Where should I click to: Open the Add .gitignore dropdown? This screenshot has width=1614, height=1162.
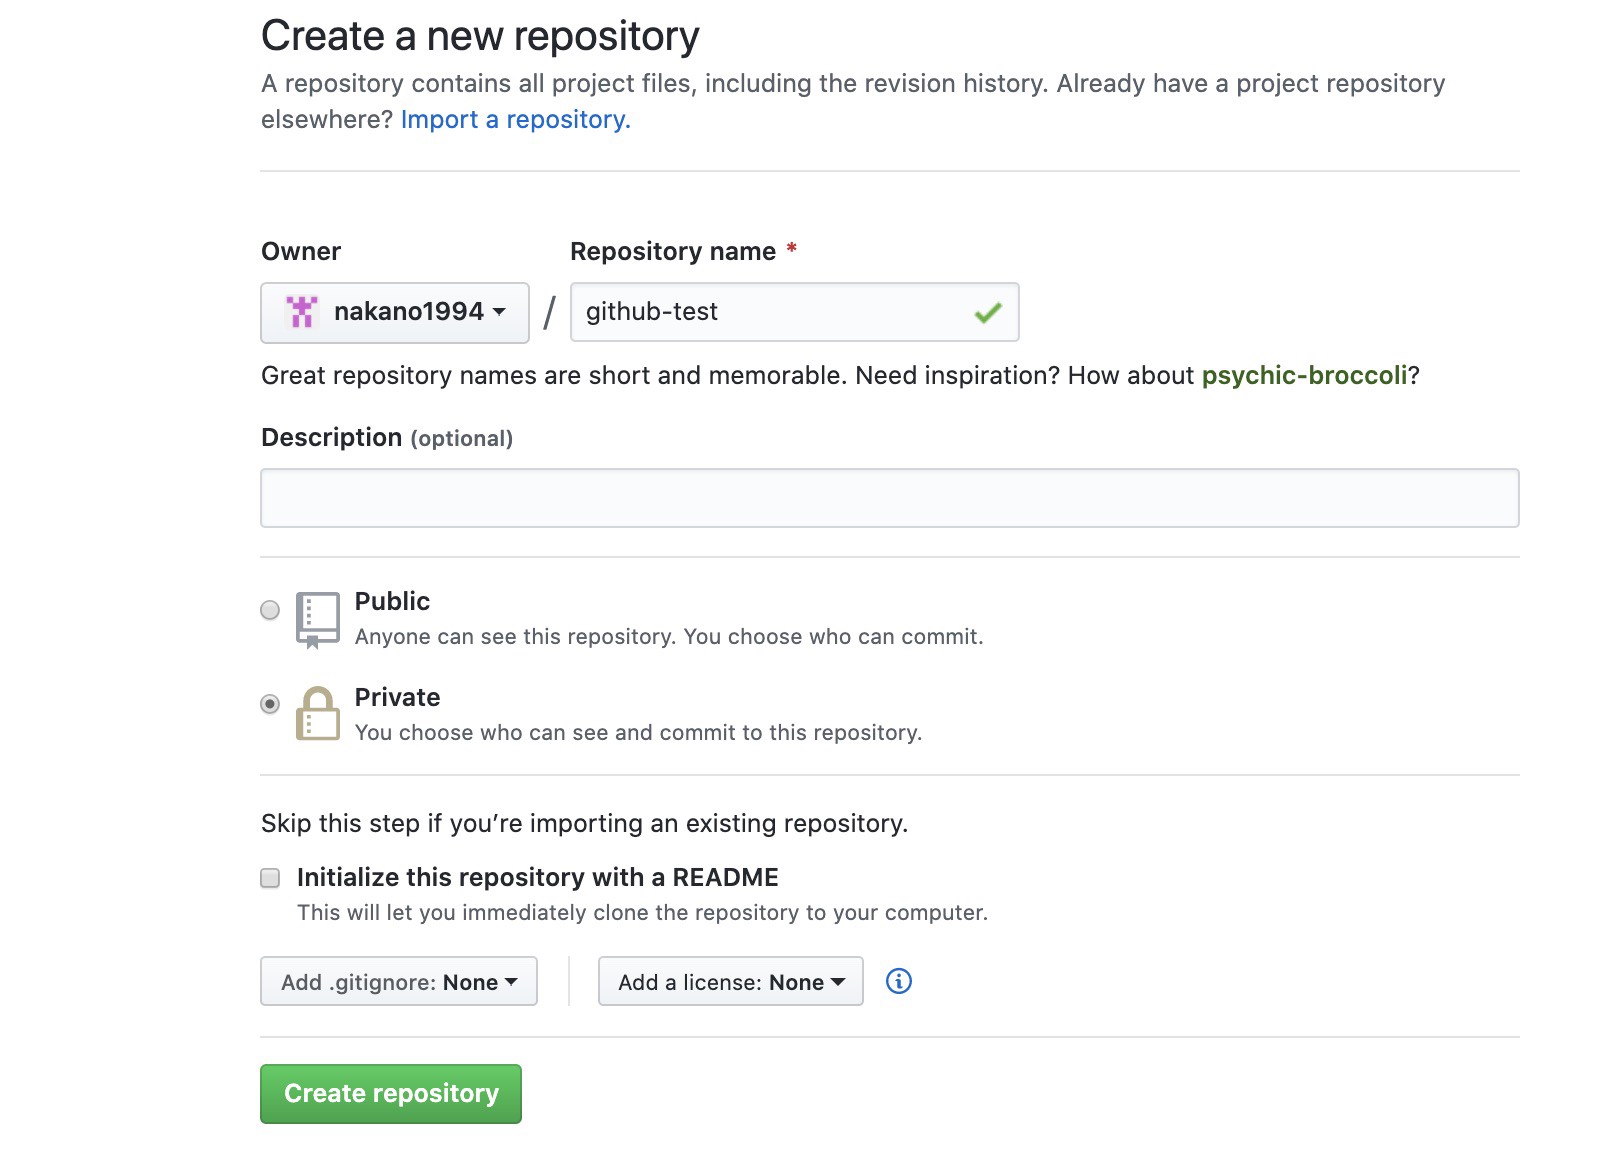[399, 981]
